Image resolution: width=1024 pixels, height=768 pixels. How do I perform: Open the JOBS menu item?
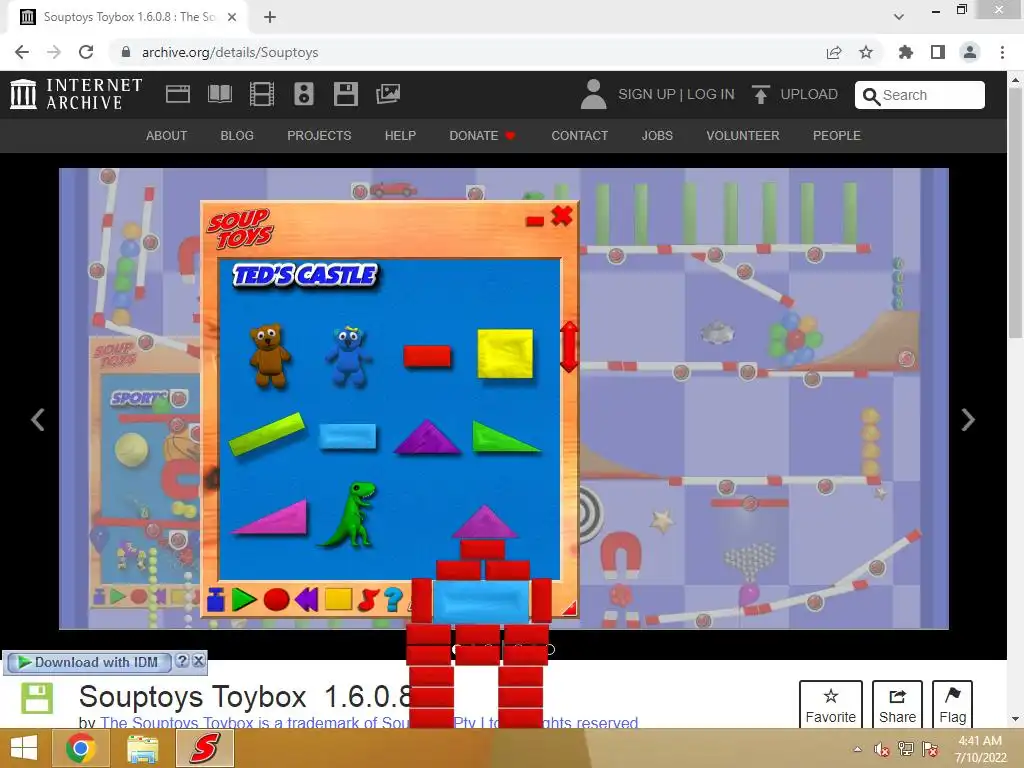(x=657, y=136)
